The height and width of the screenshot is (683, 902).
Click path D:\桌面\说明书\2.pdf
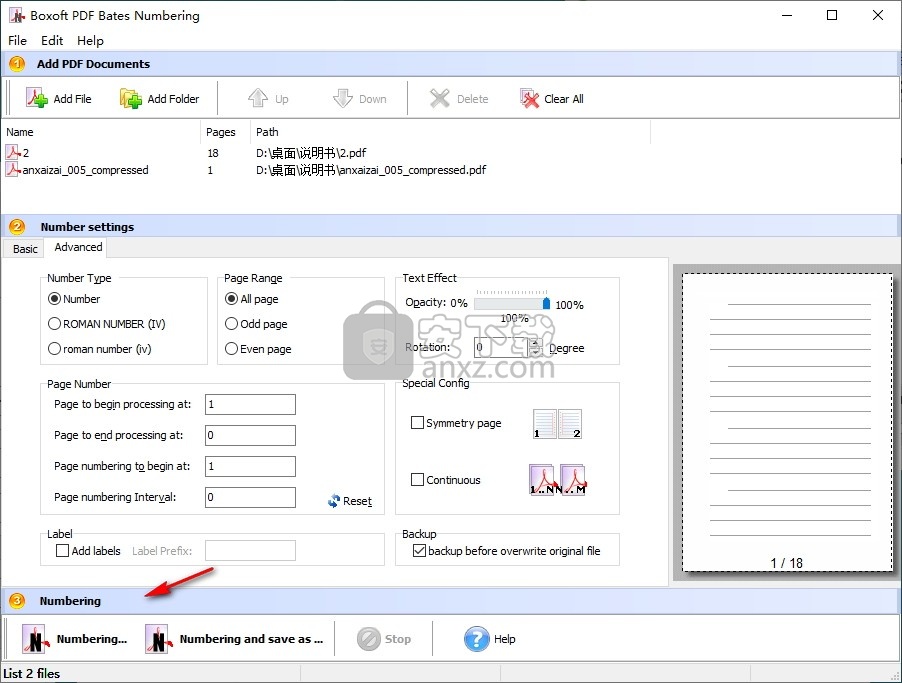click(x=311, y=152)
